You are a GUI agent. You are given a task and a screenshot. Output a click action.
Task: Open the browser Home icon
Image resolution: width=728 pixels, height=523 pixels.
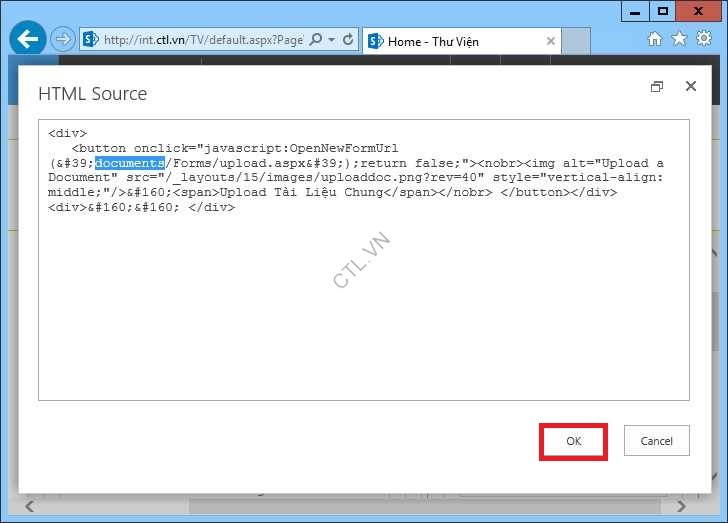point(655,39)
